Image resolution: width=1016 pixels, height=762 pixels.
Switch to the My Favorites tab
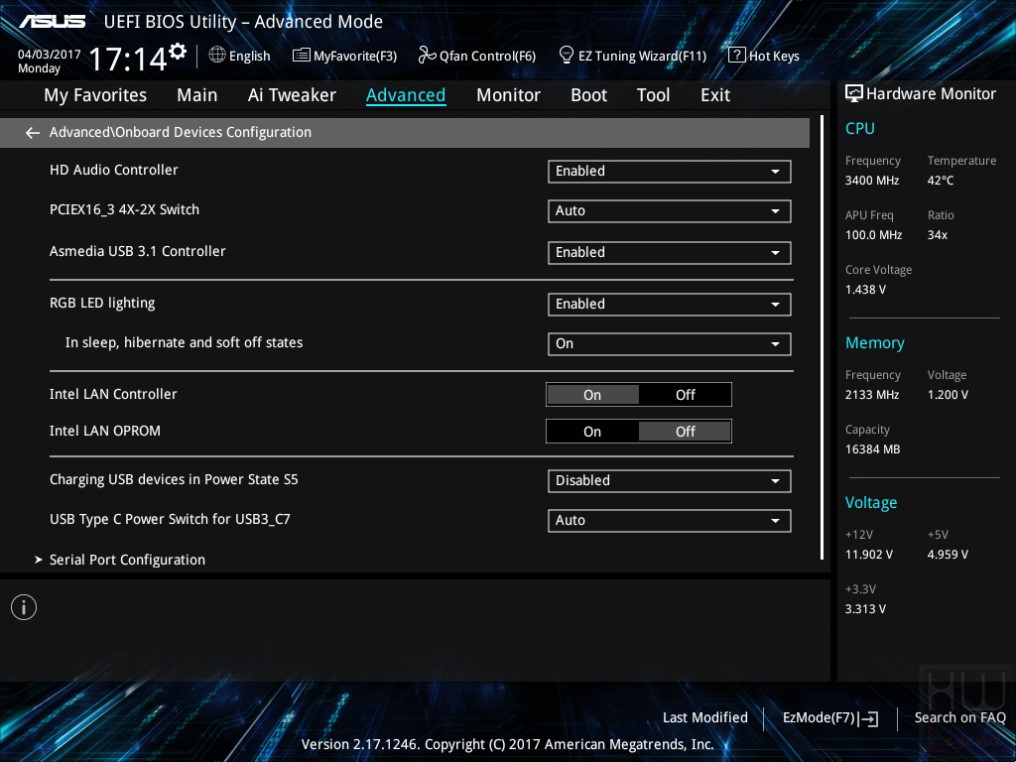95,95
